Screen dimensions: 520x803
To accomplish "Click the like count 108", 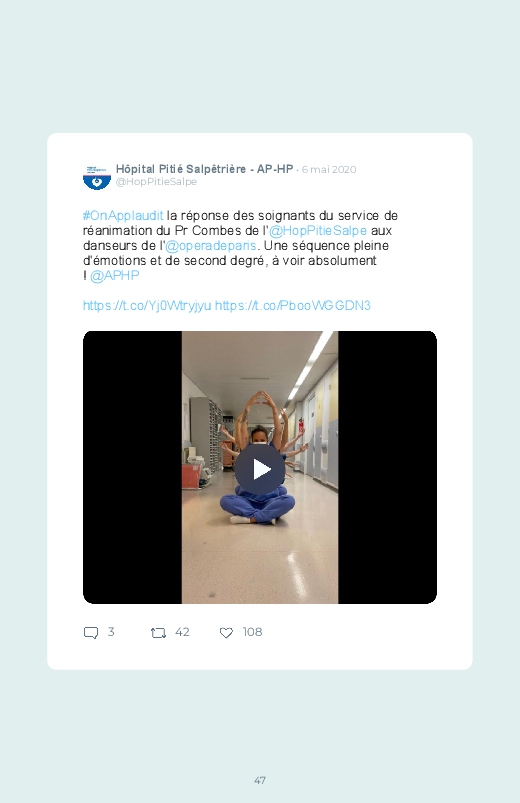I will (x=253, y=632).
